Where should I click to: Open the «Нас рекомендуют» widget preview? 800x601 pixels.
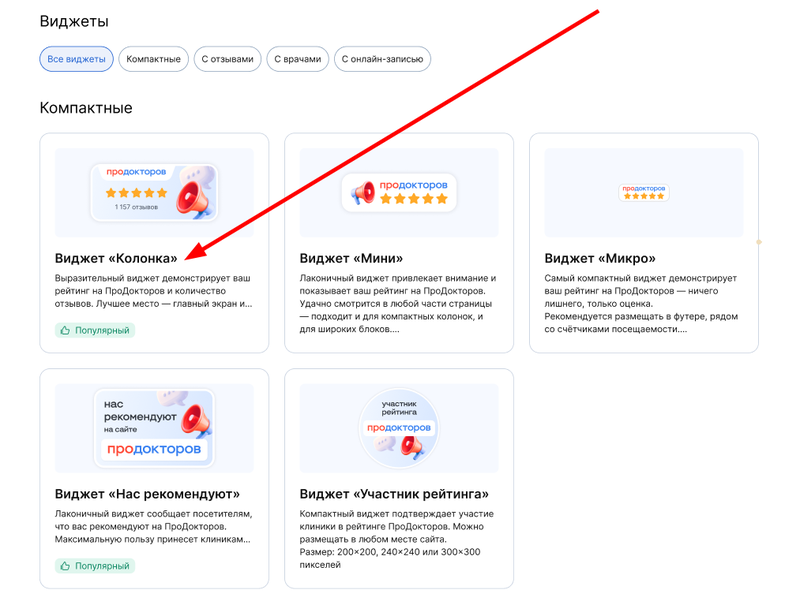[x=154, y=428]
